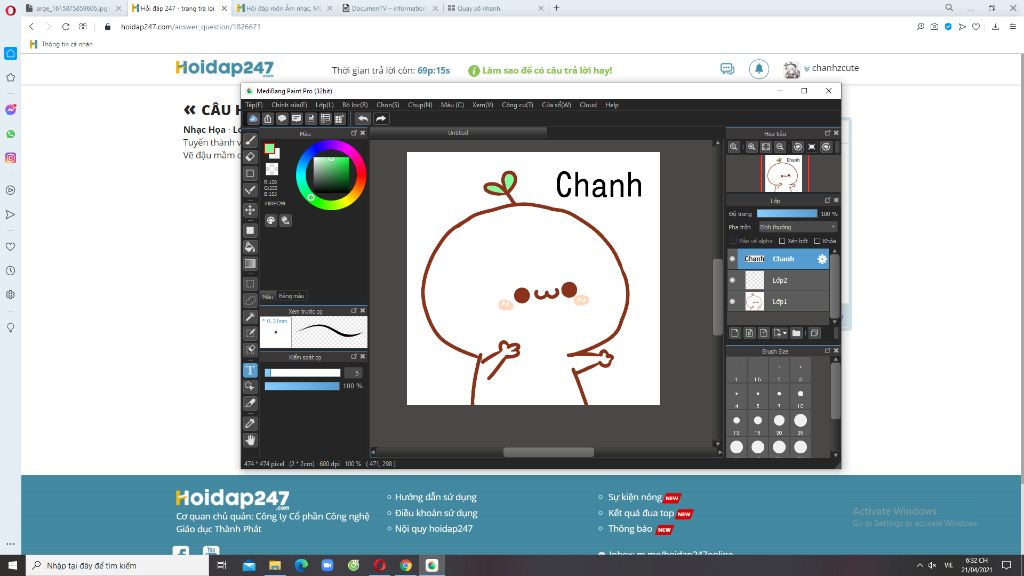Open the Sự kiện nóng link
Screen dimensions: 1024x576
tap(635, 497)
